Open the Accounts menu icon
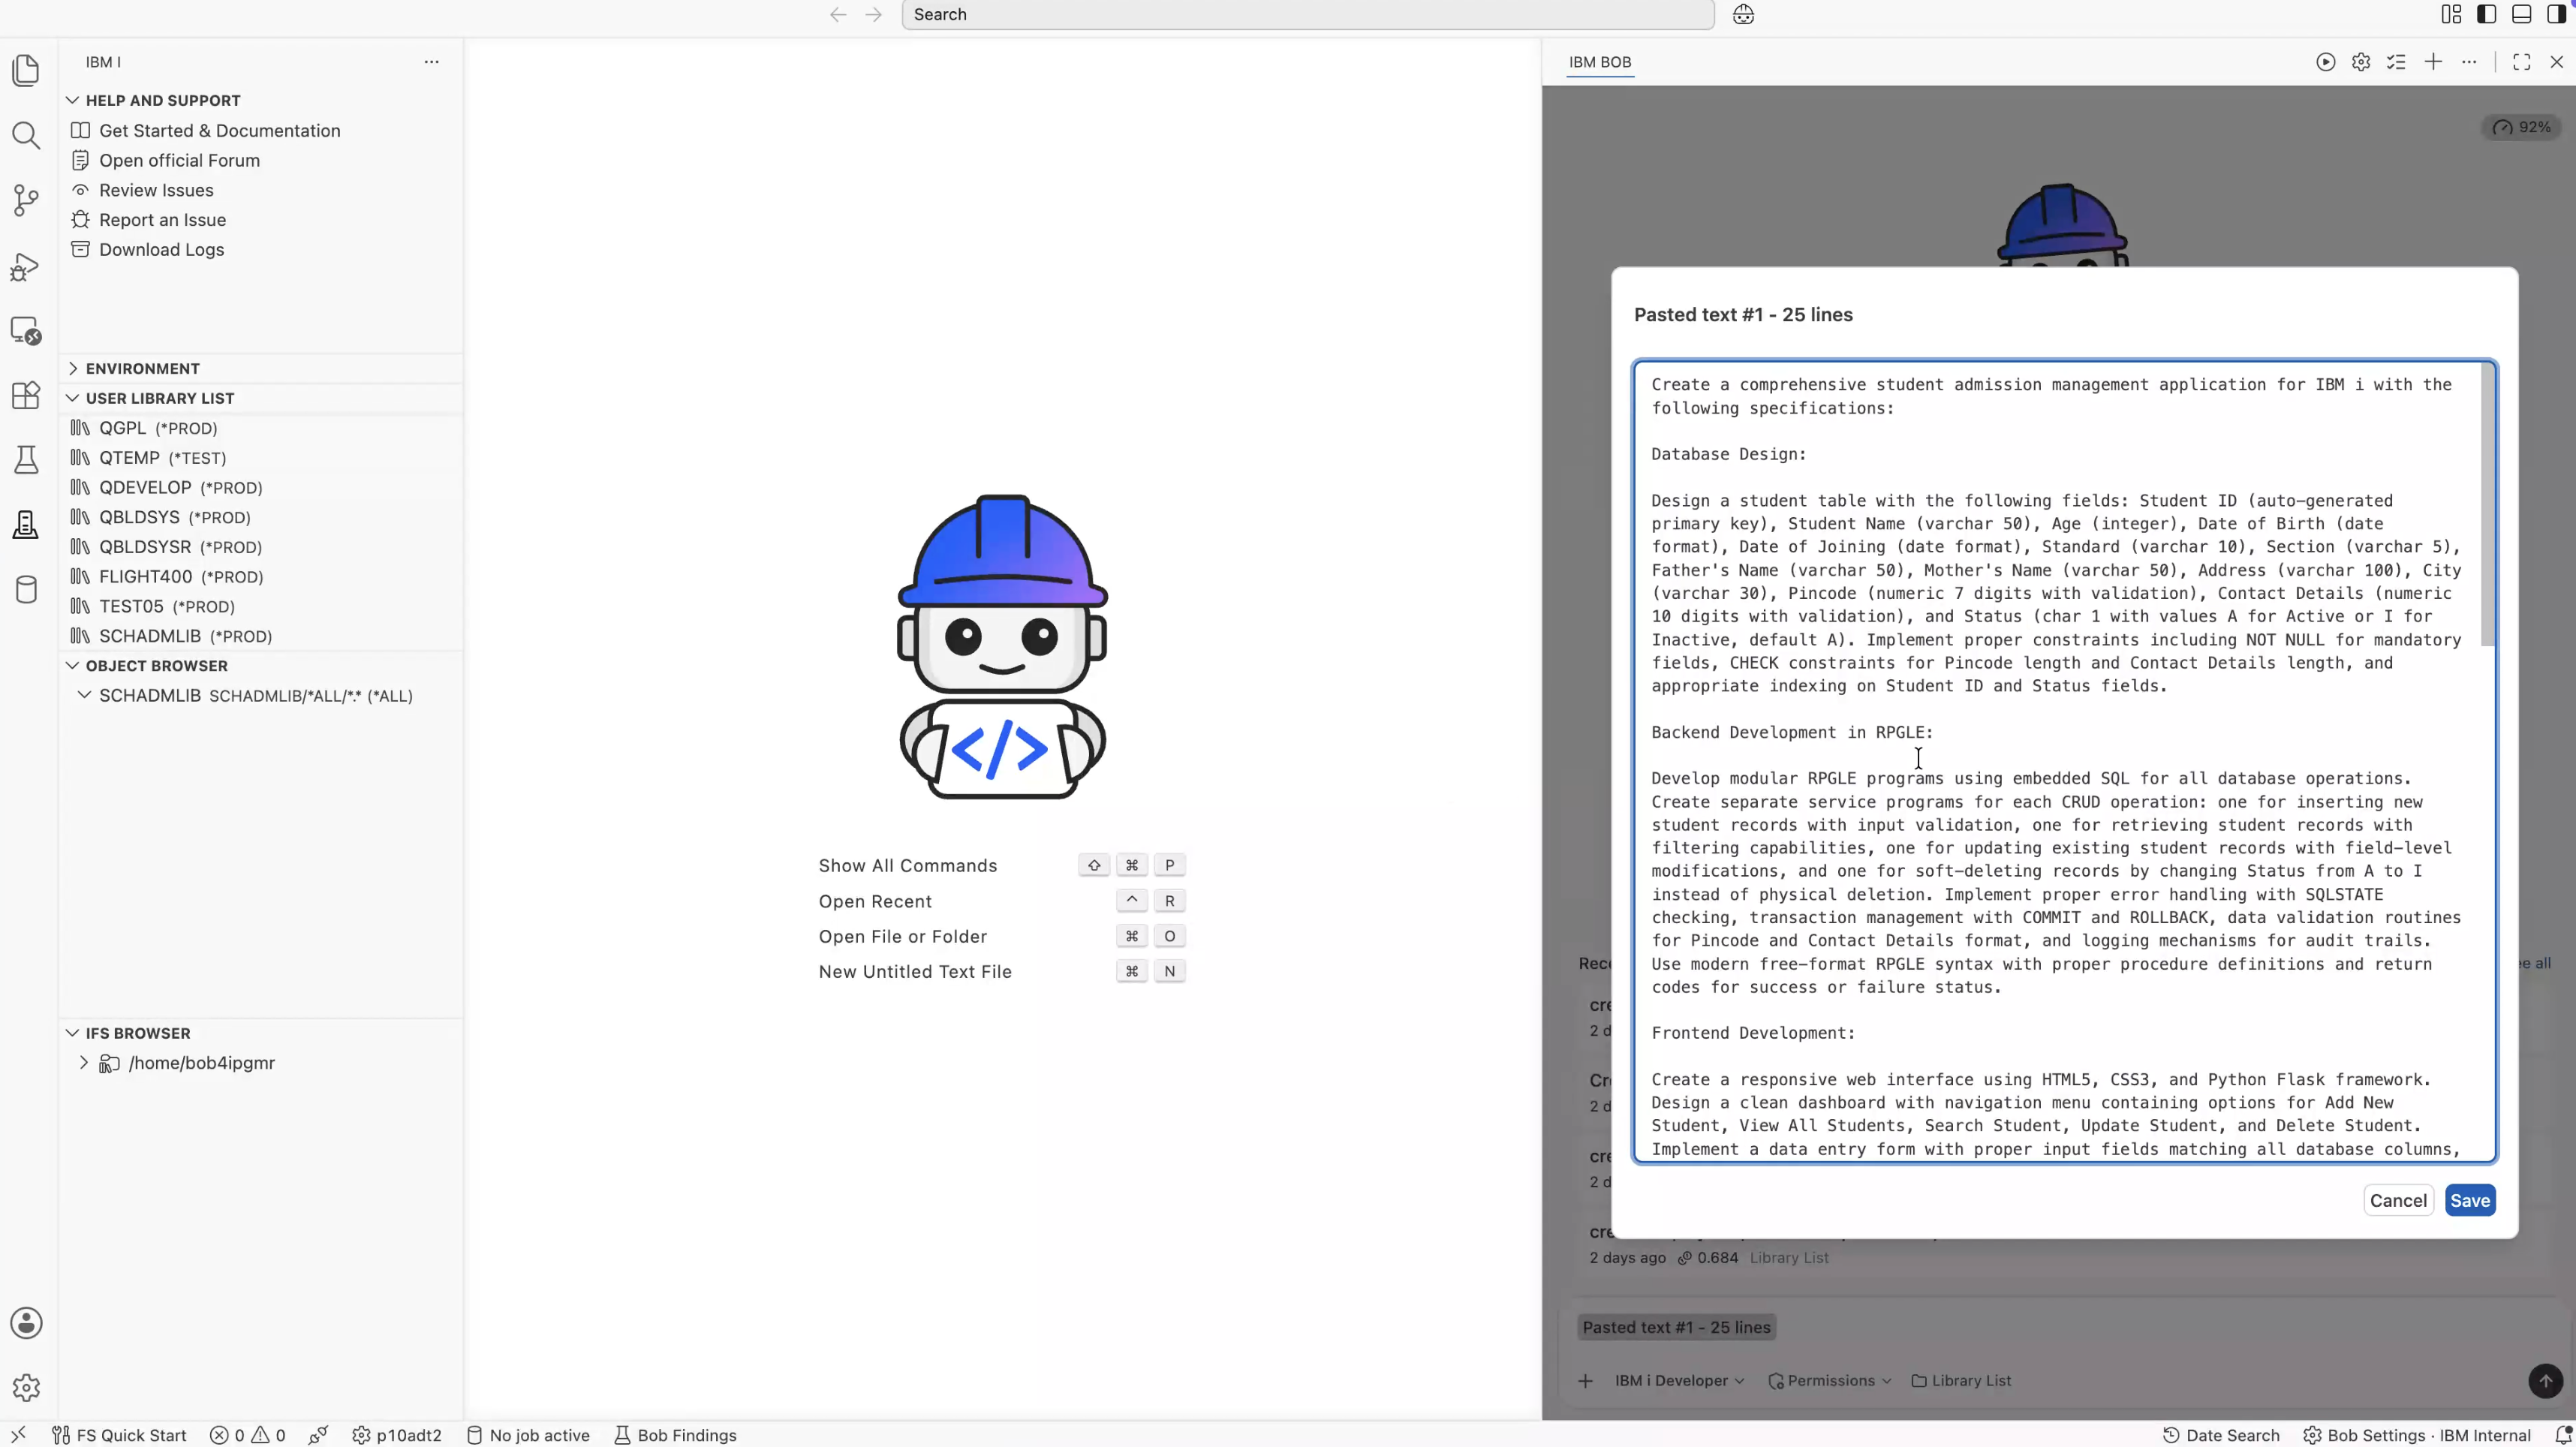Image resolution: width=2576 pixels, height=1447 pixels. click(x=26, y=1323)
